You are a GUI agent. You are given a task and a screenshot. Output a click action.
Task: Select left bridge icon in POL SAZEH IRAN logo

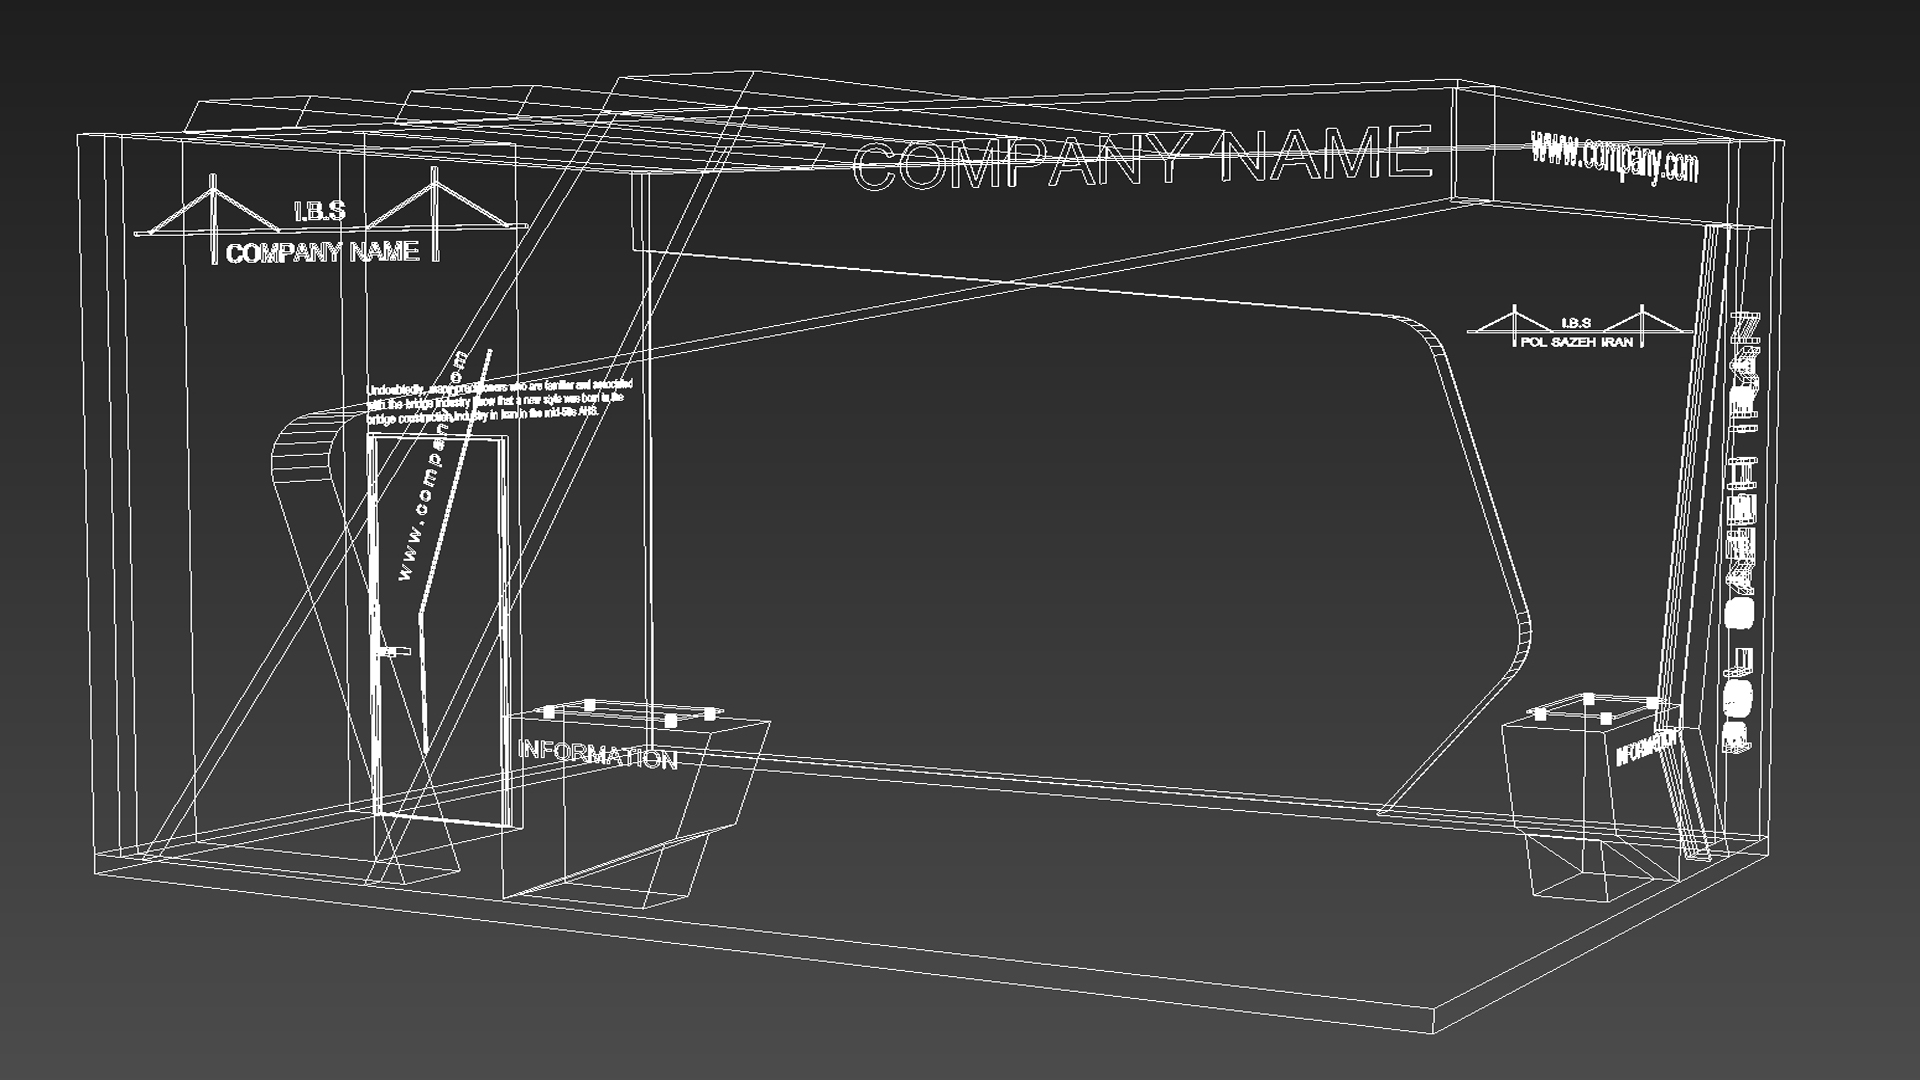tap(1514, 324)
